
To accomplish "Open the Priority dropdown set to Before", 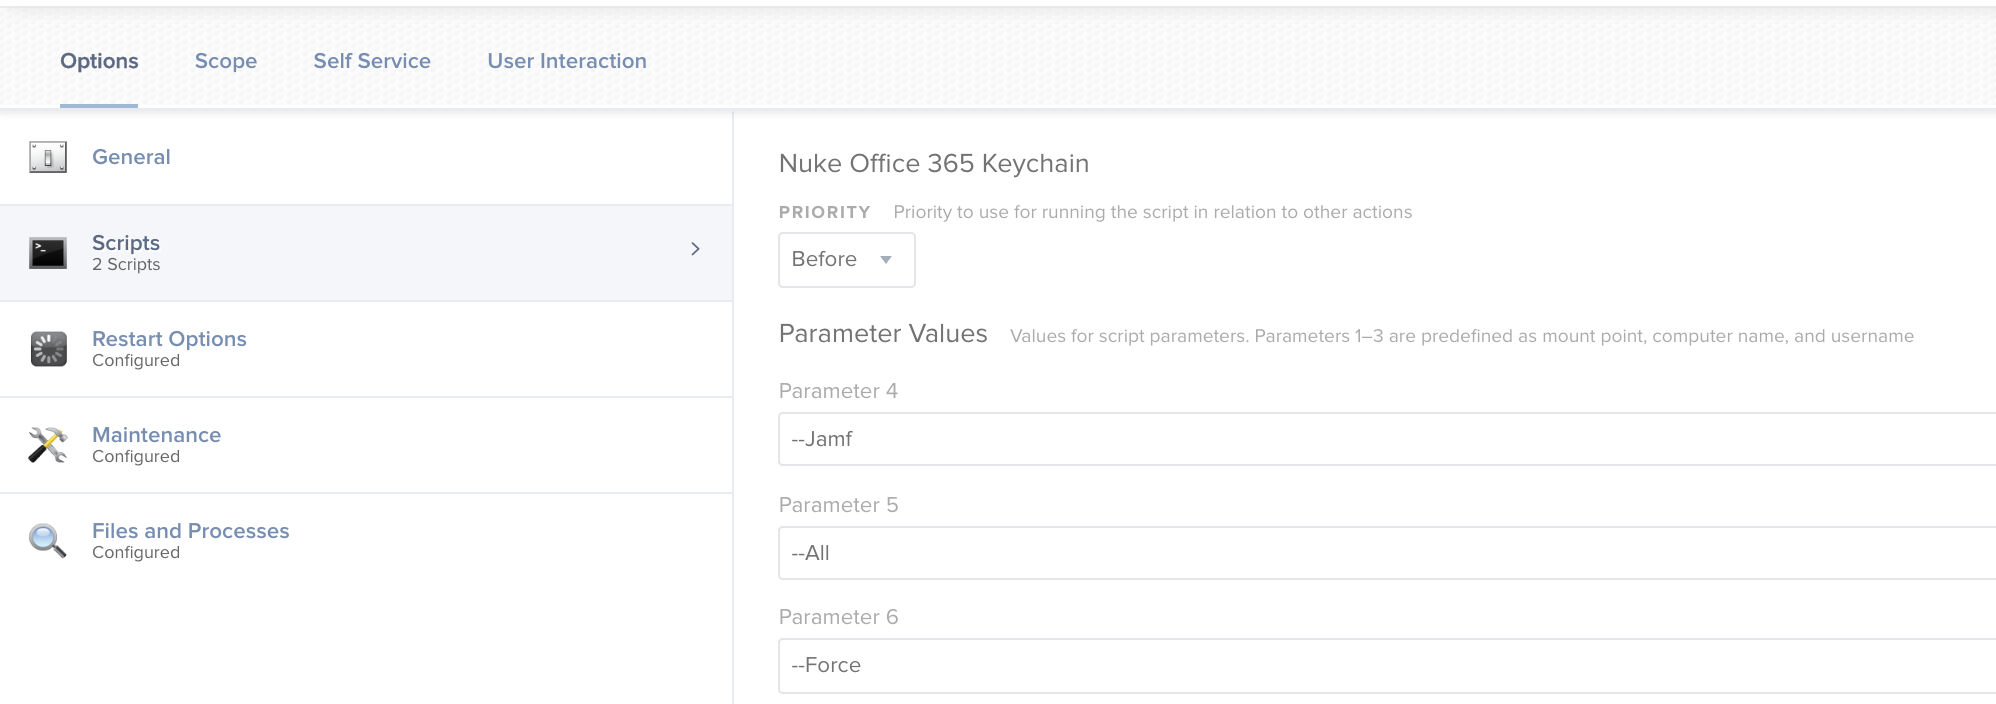I will pos(846,260).
